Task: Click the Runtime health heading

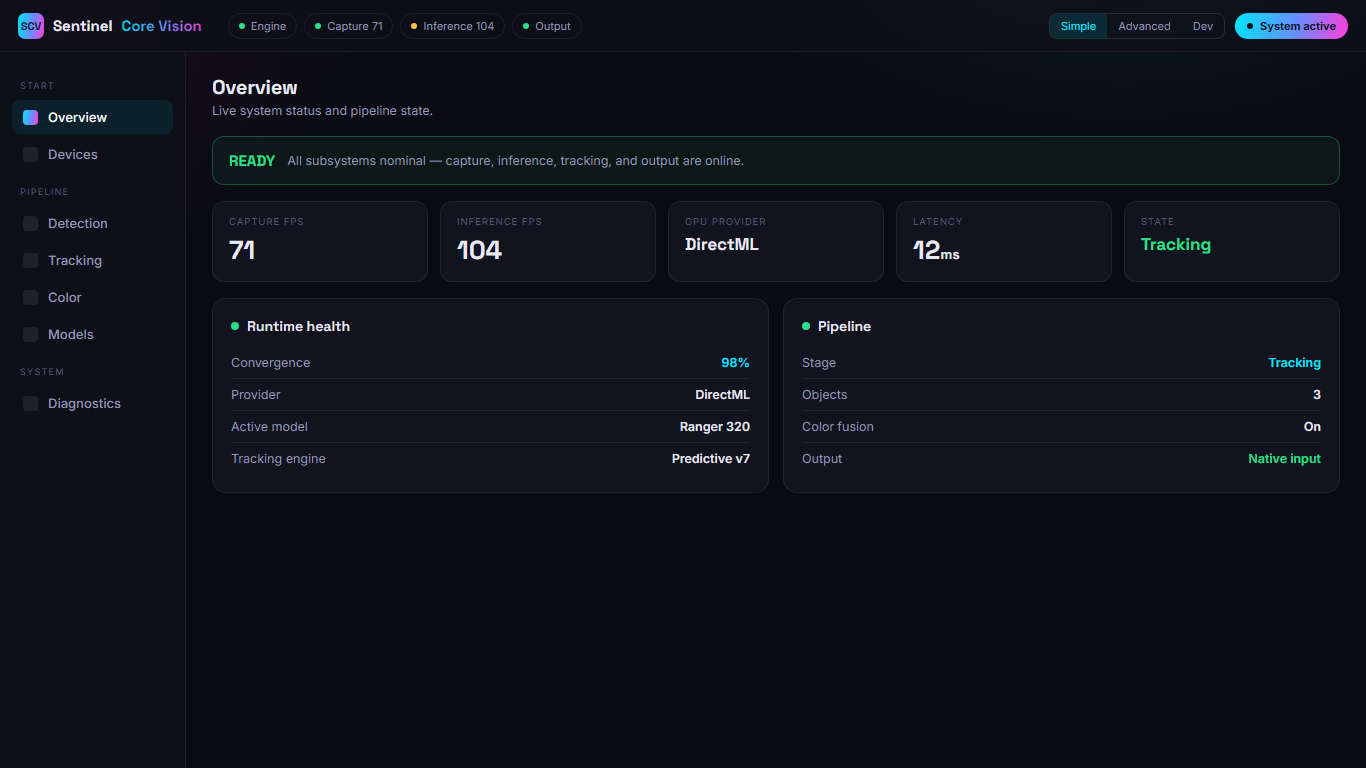Action: (298, 326)
